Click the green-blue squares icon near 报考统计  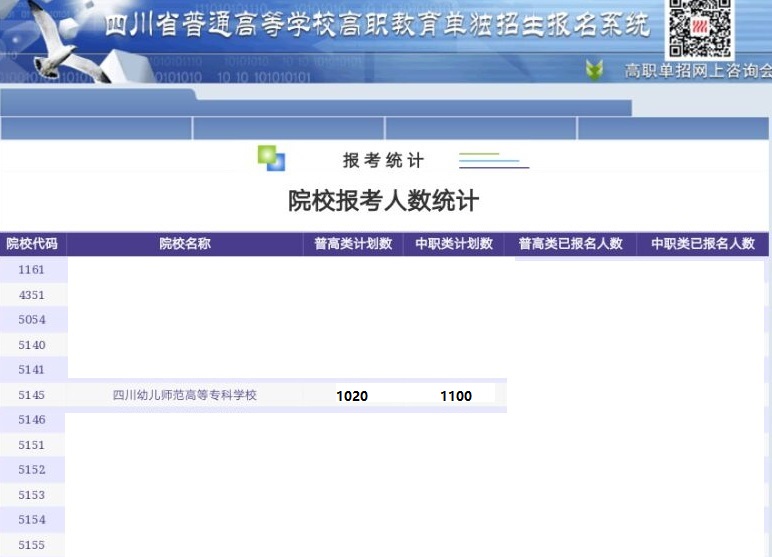(x=271, y=158)
